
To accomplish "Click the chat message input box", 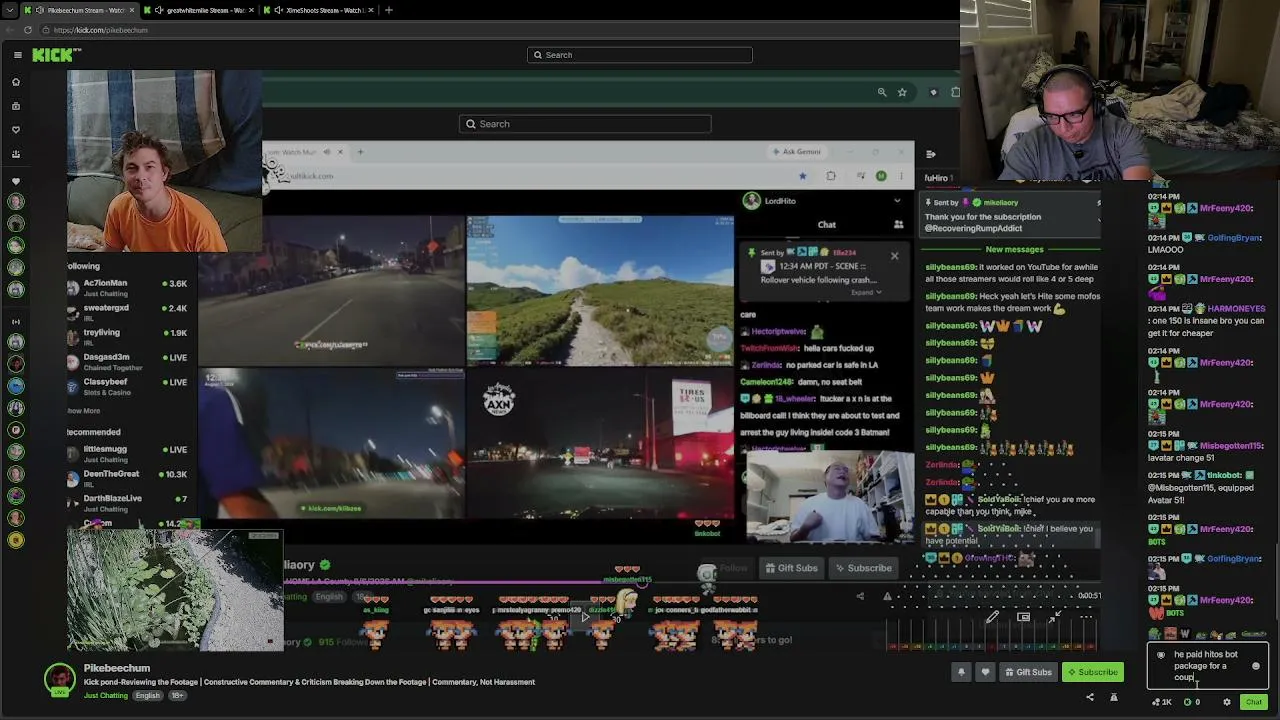I will tap(1207, 666).
